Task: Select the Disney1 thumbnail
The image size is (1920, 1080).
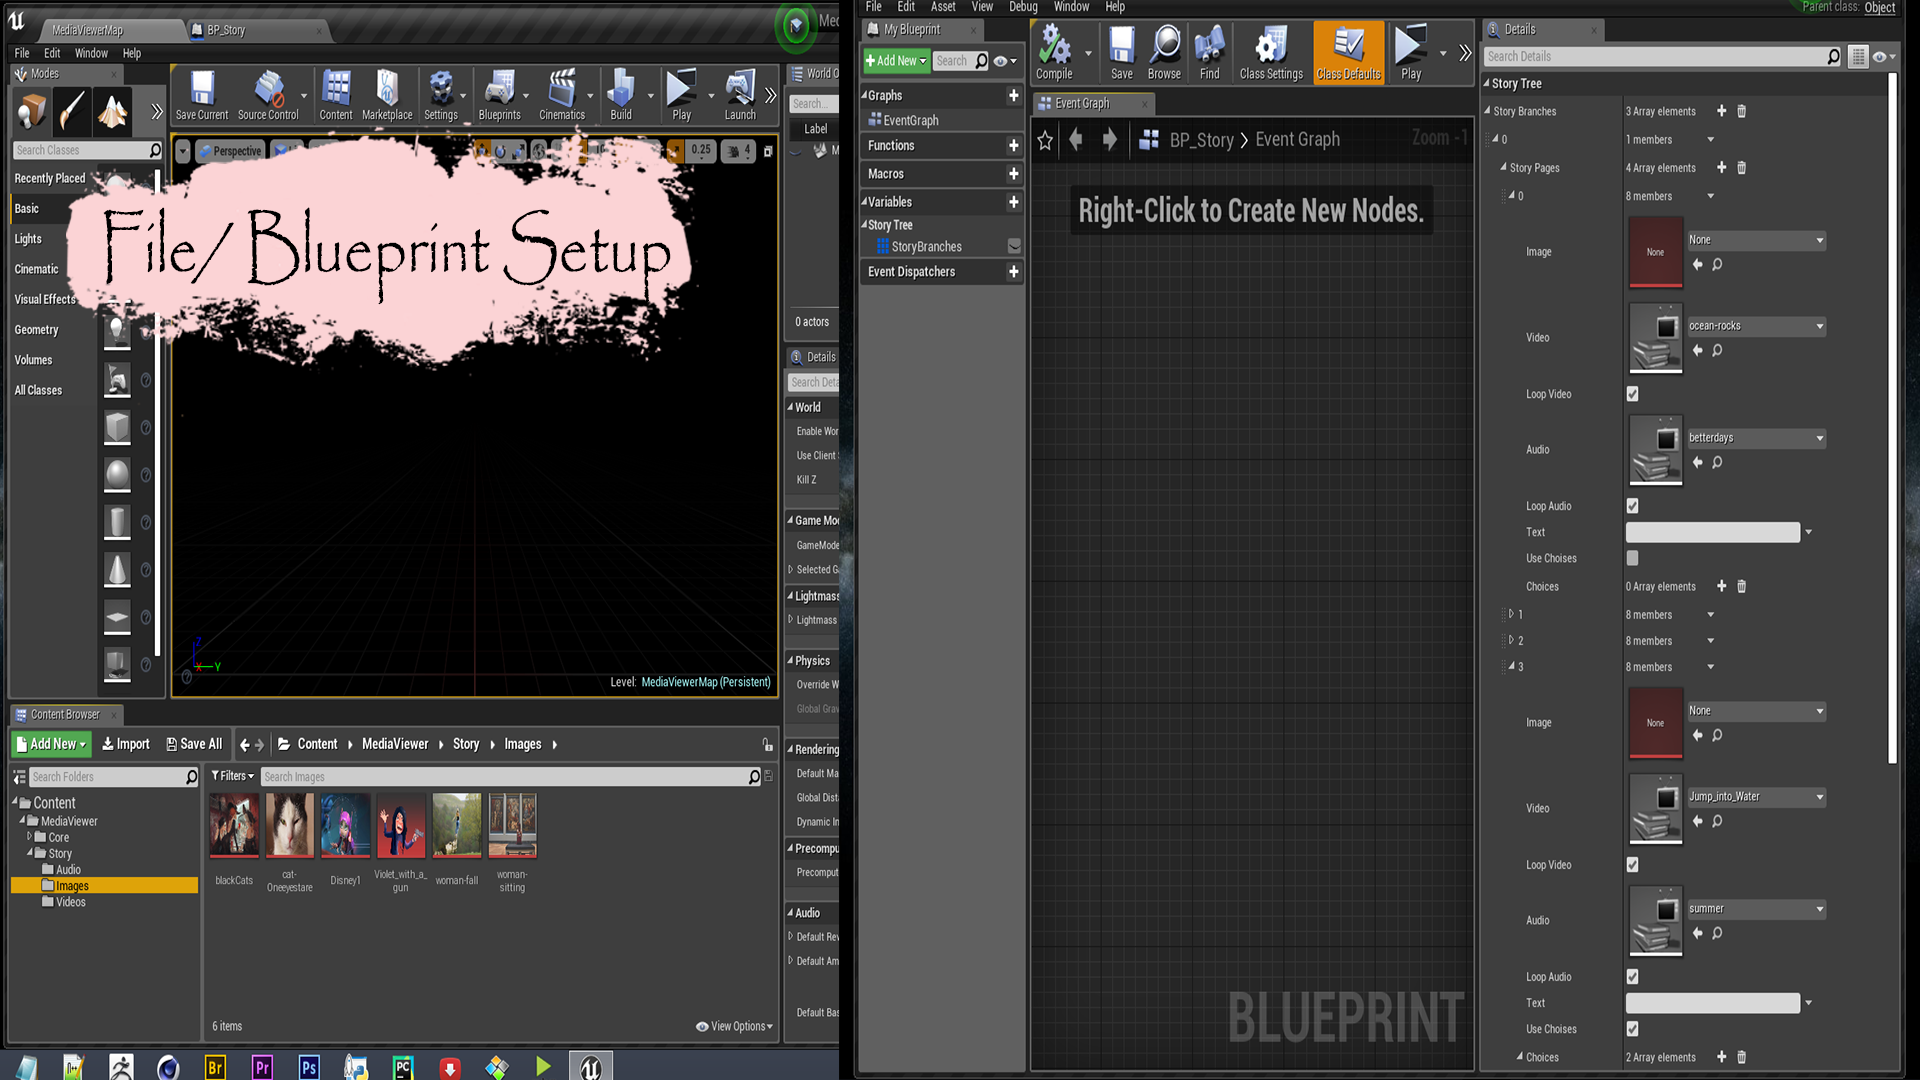Action: coord(345,825)
